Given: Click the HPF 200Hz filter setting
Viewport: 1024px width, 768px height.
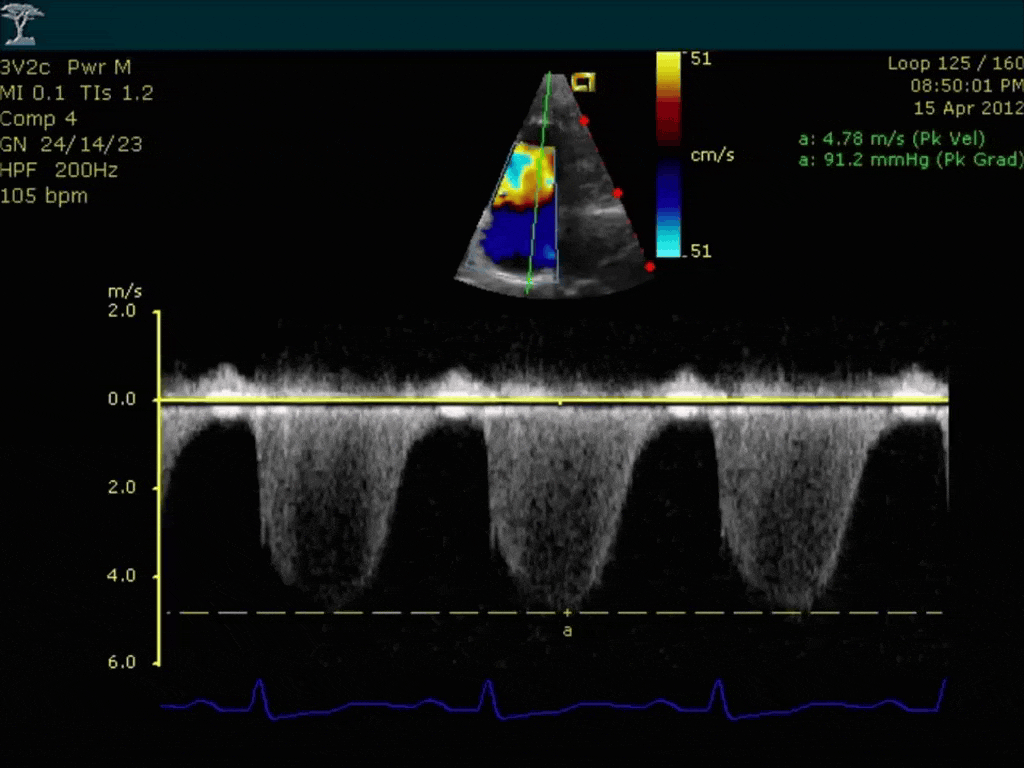Looking at the screenshot, I should (59, 170).
